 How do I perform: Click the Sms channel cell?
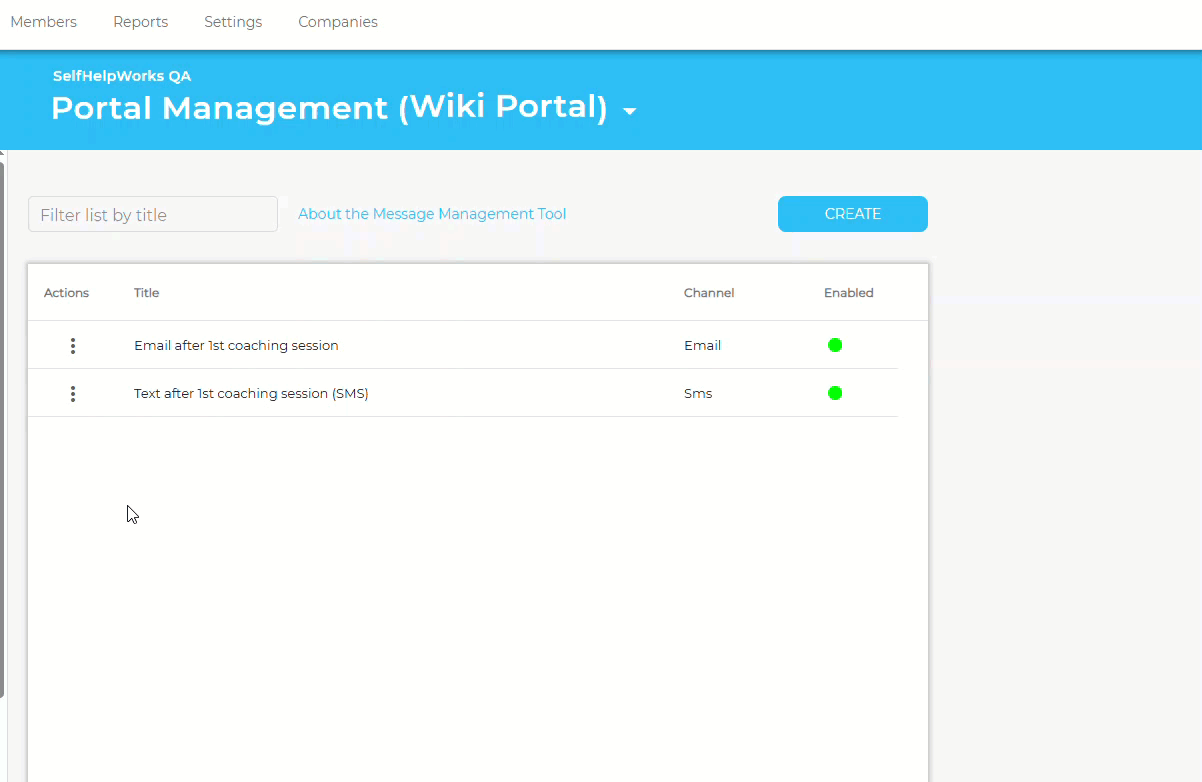[698, 394]
